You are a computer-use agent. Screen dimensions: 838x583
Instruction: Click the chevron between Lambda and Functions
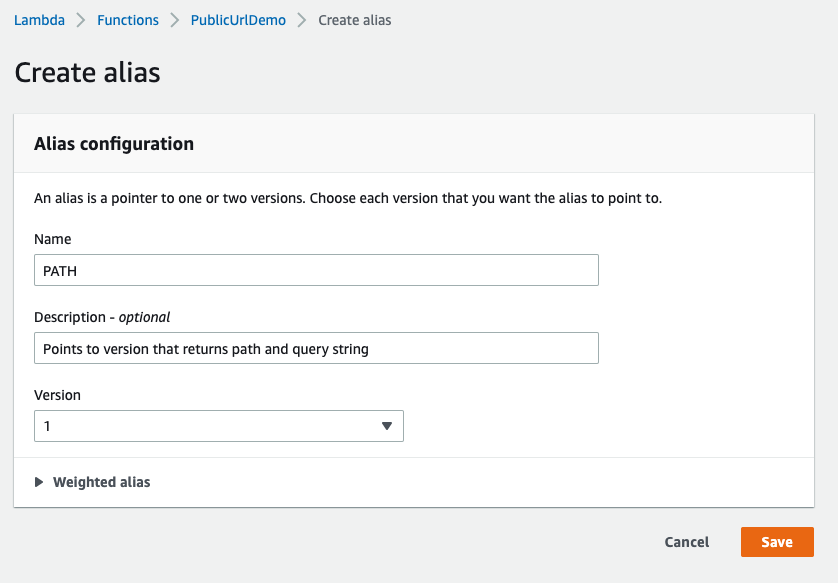[x=82, y=20]
